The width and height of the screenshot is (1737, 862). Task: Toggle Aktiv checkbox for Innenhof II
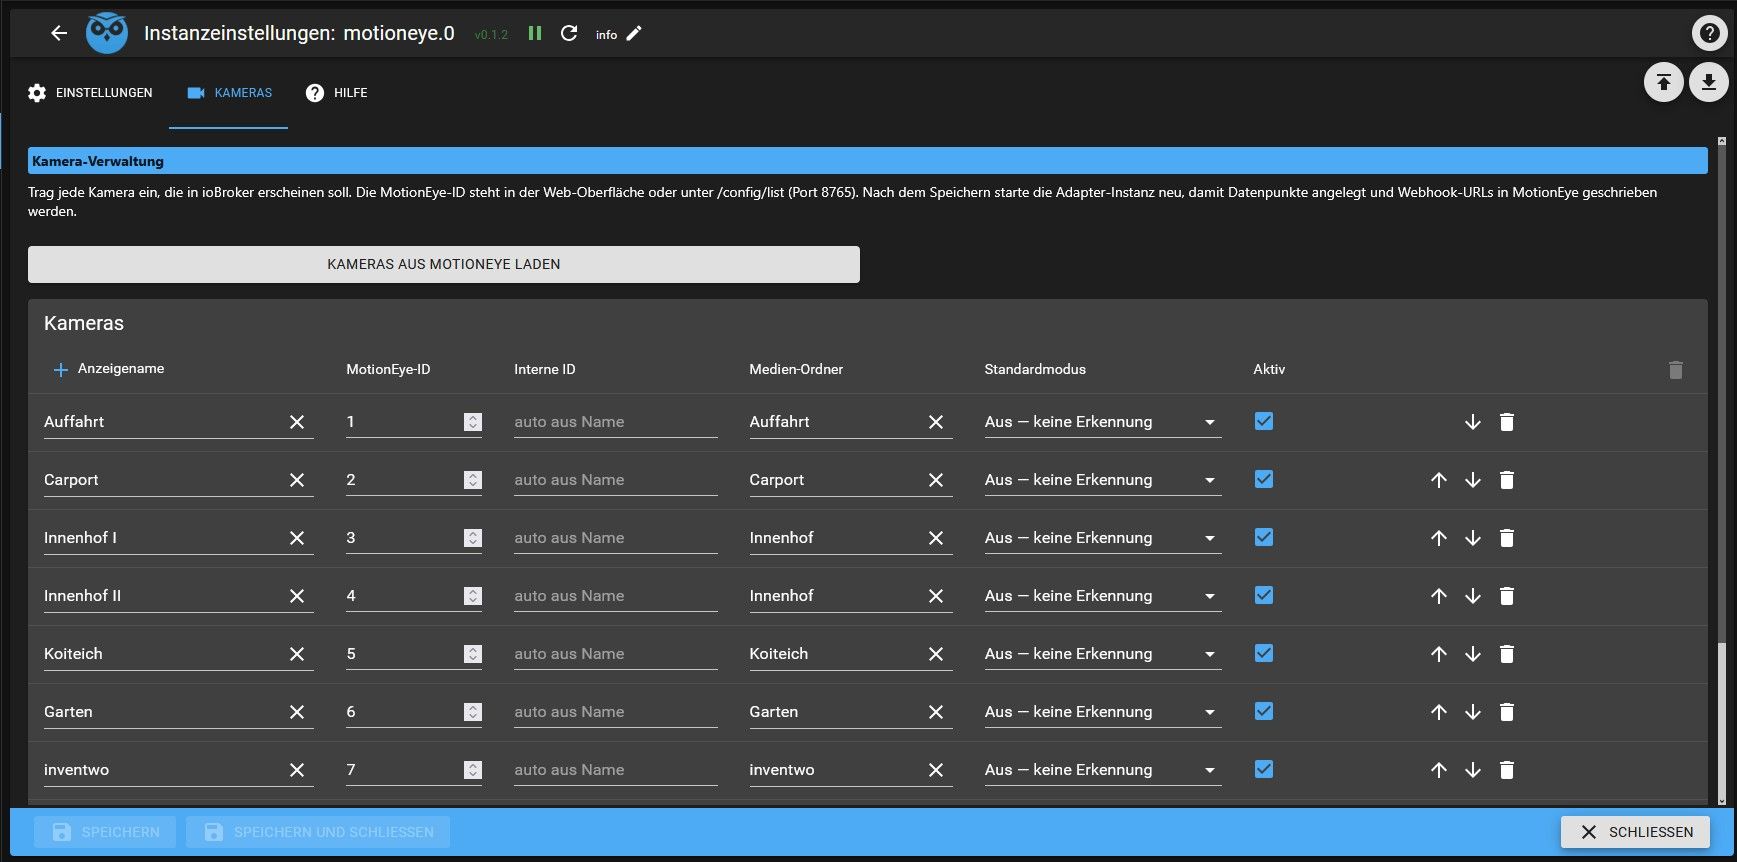click(x=1264, y=595)
